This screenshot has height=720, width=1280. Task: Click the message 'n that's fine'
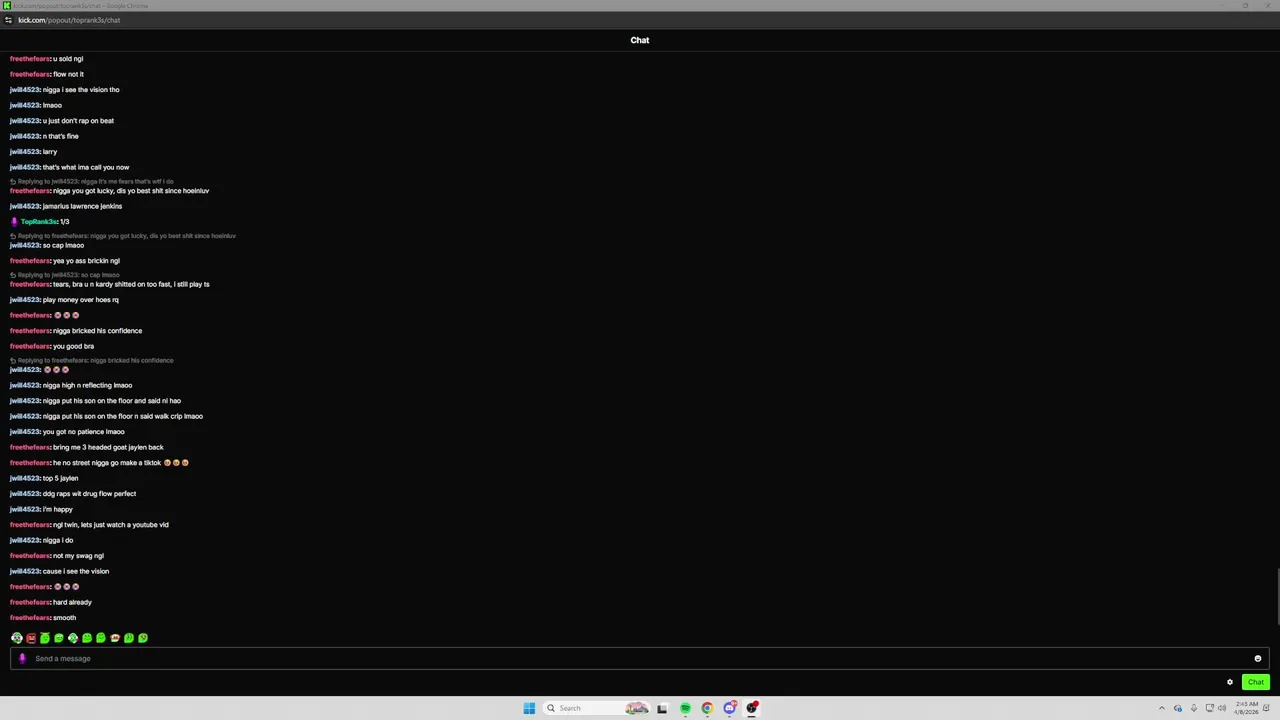(60, 136)
